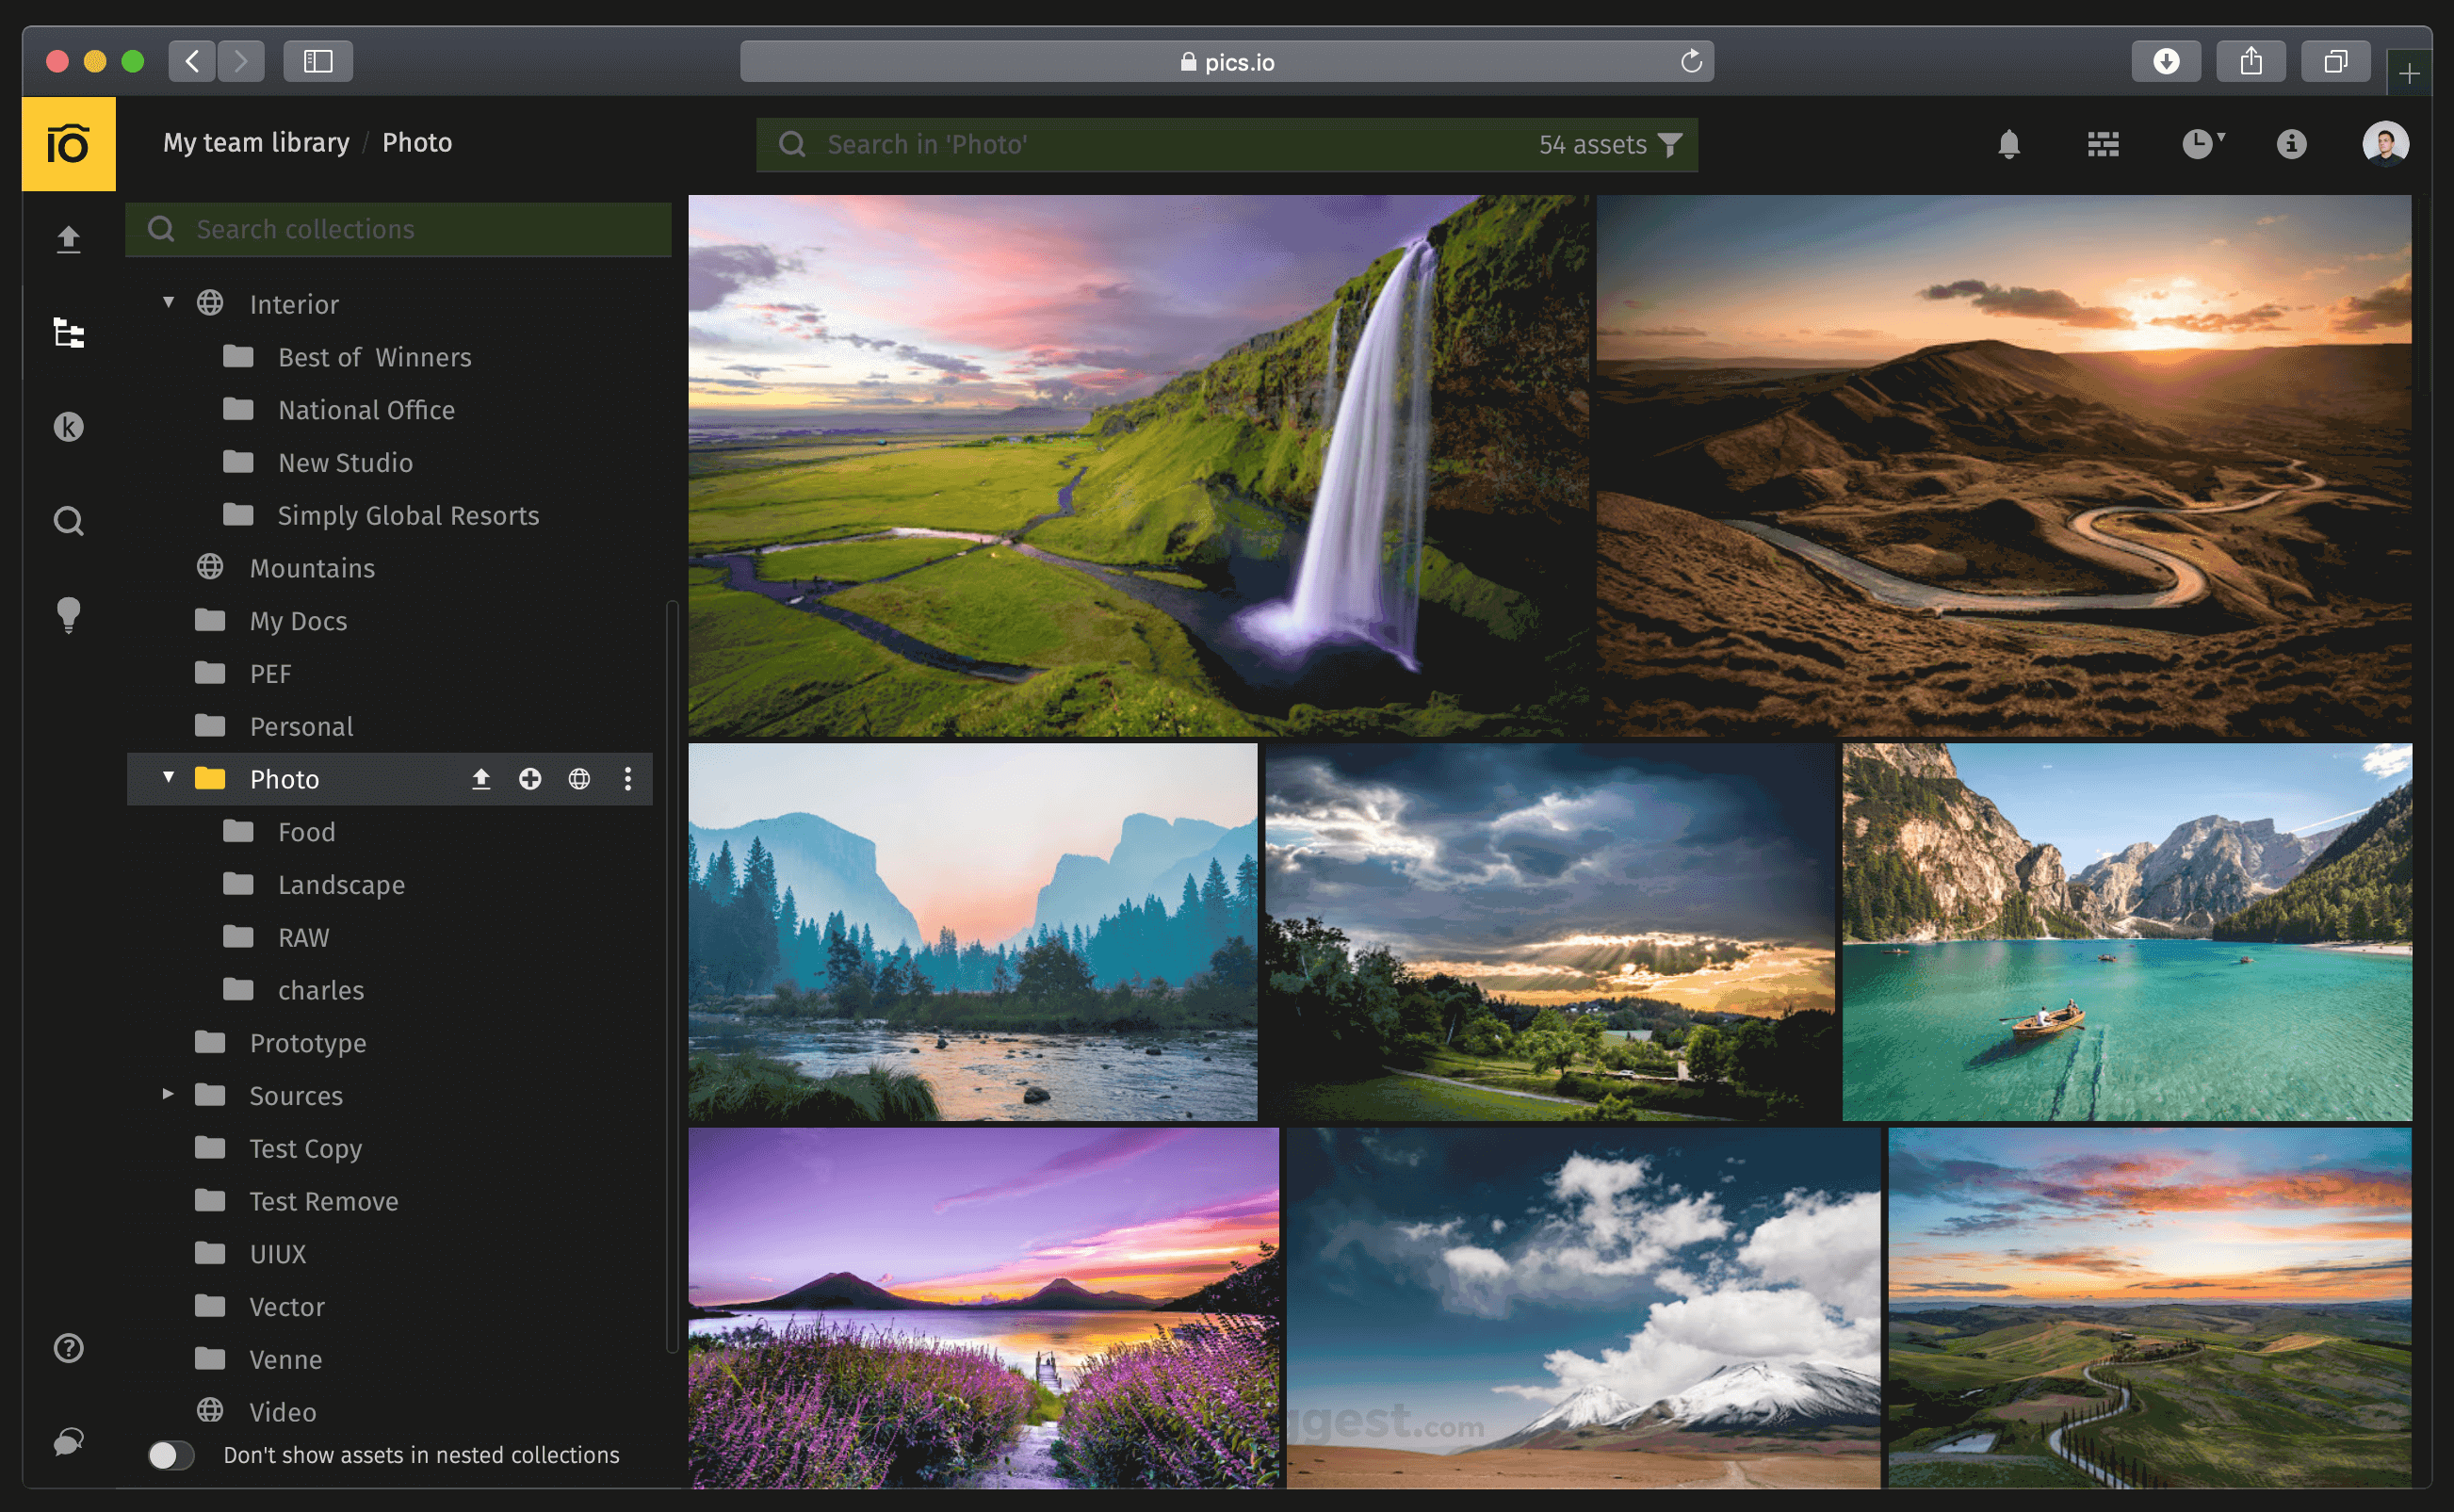Navigate to 'My team library' breadcrumb

(256, 142)
